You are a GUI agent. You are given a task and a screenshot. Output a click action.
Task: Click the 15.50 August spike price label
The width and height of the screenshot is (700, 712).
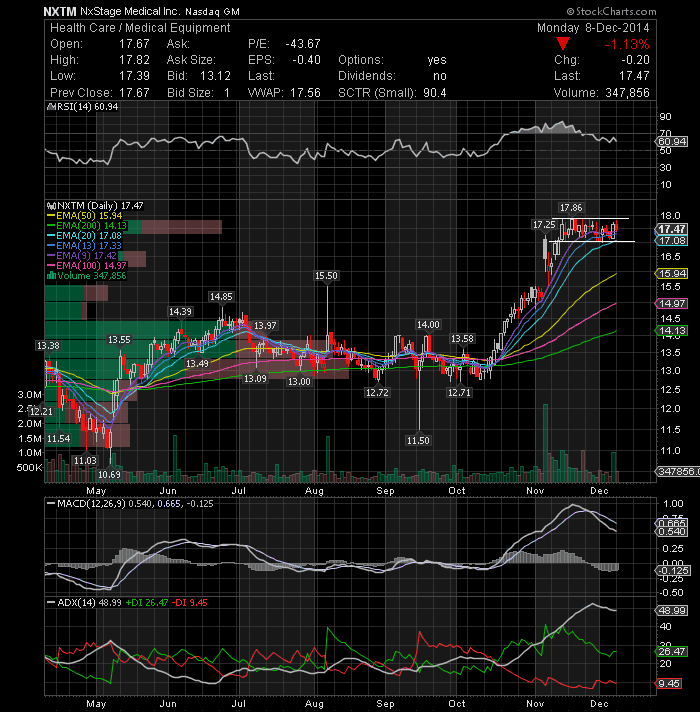tap(326, 276)
